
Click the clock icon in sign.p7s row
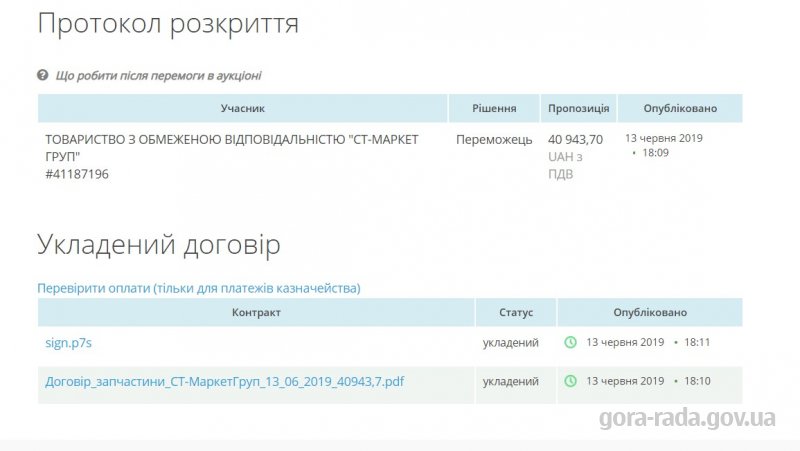tap(570, 342)
